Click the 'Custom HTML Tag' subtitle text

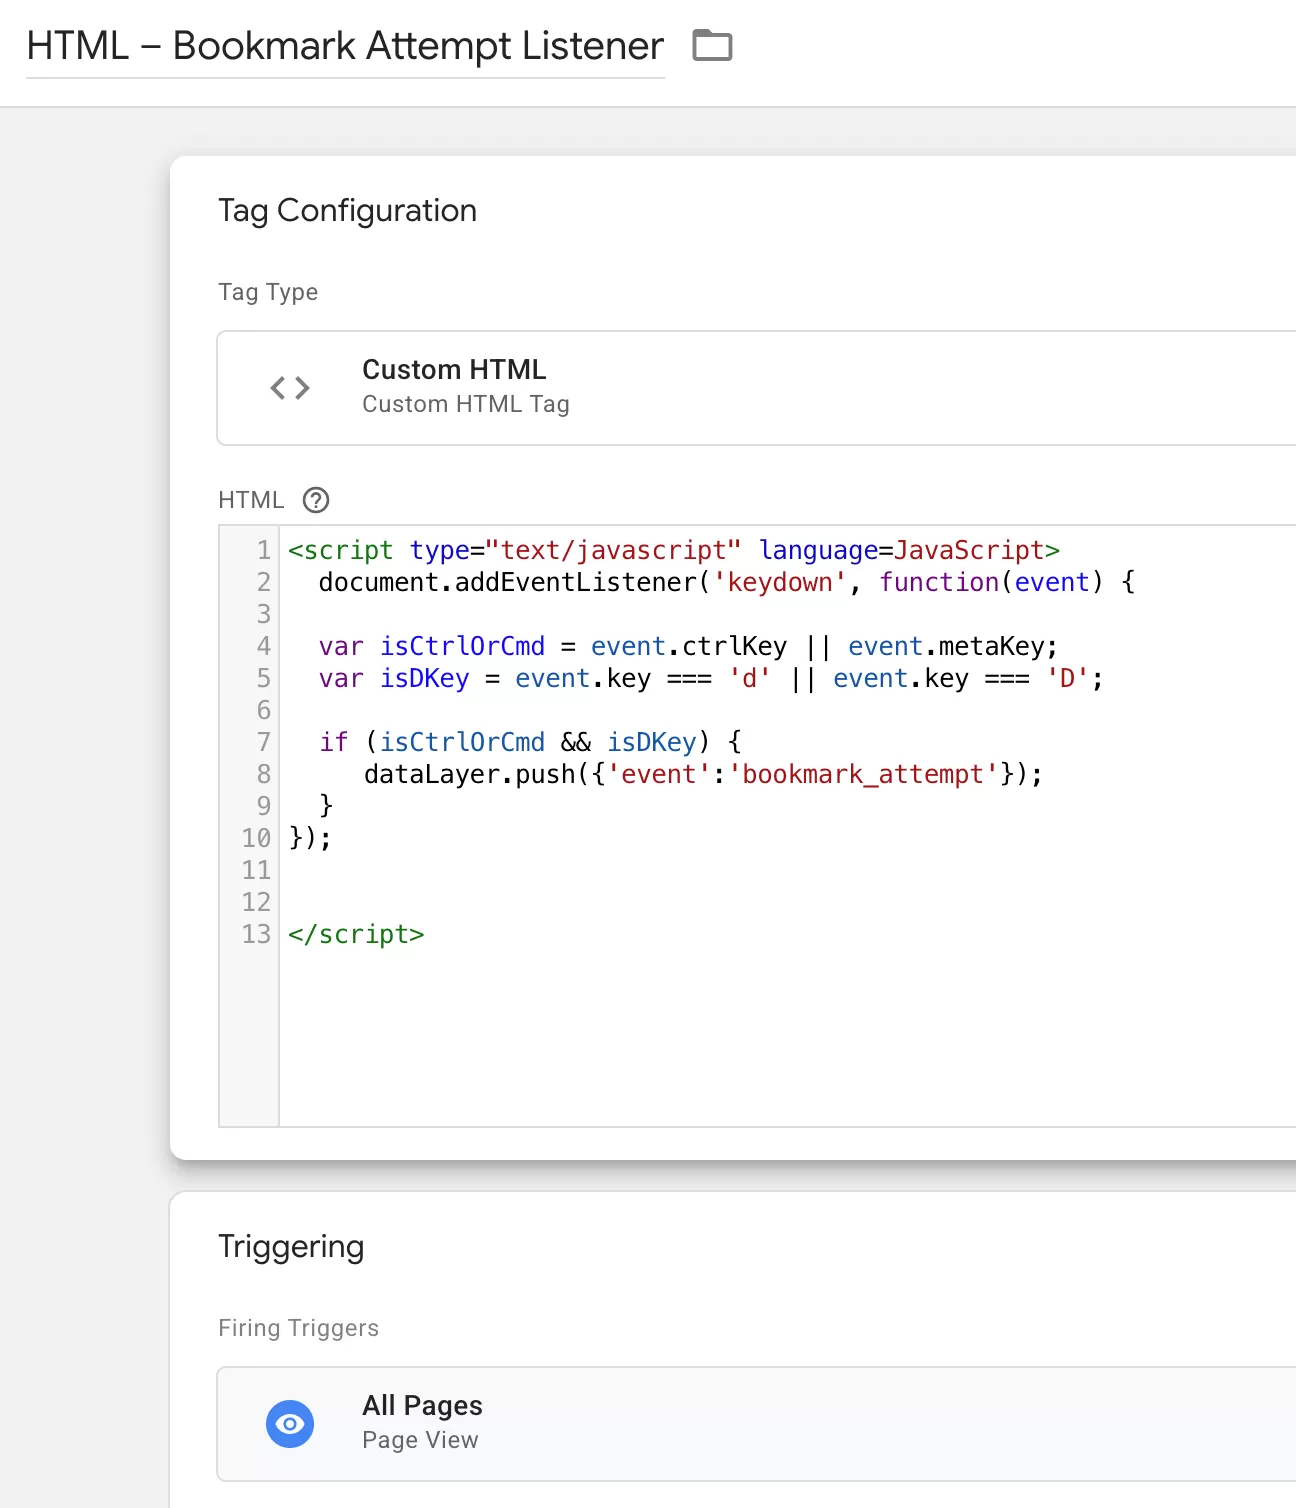coord(466,404)
